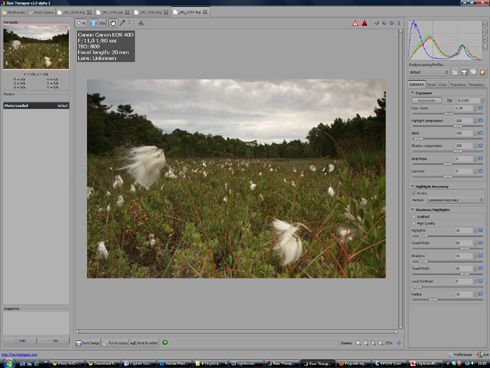Switch to the Batch Queue tab
490x368 pixels.
(41, 12)
